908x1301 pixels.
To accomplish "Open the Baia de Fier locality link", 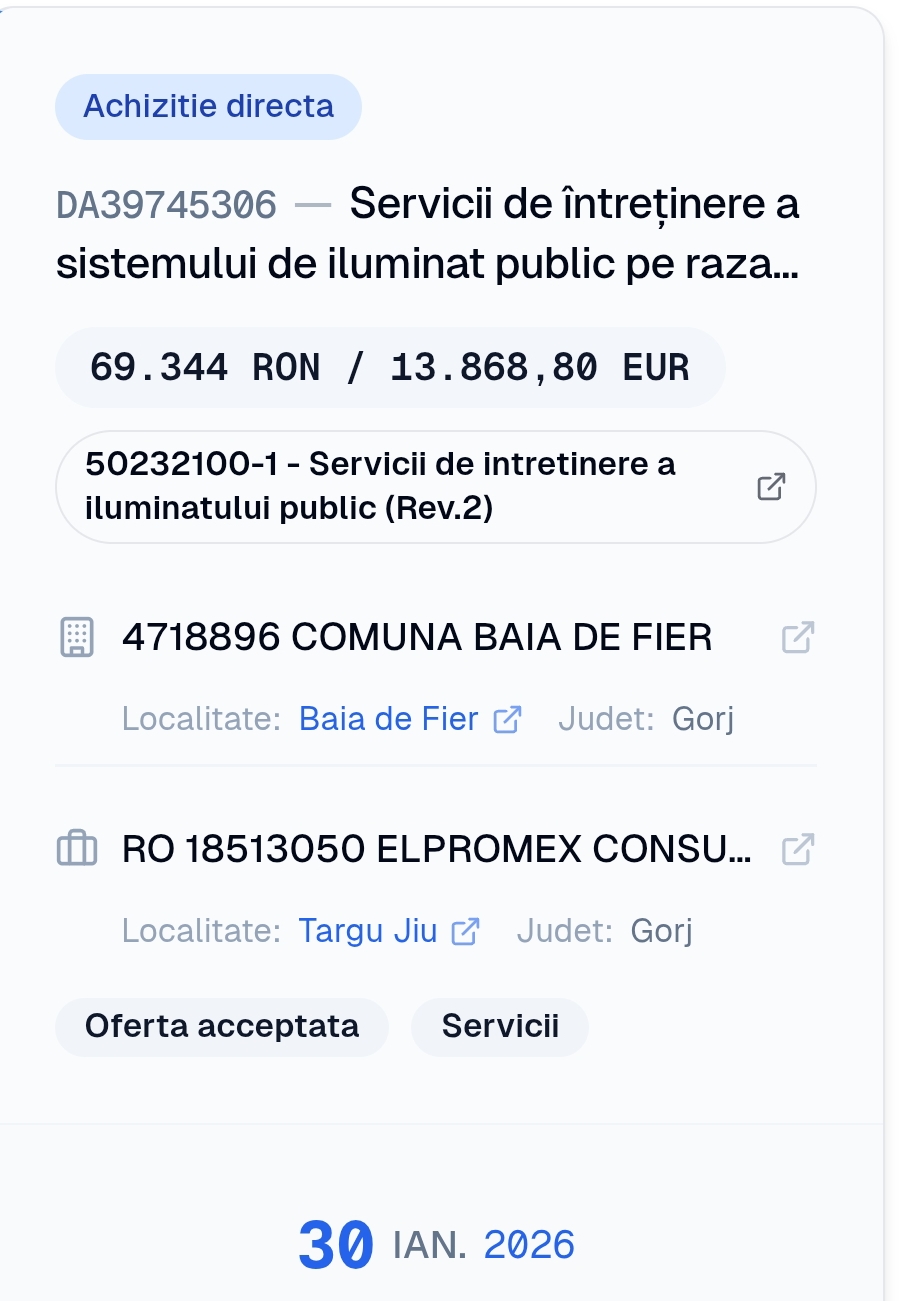I will tap(388, 719).
